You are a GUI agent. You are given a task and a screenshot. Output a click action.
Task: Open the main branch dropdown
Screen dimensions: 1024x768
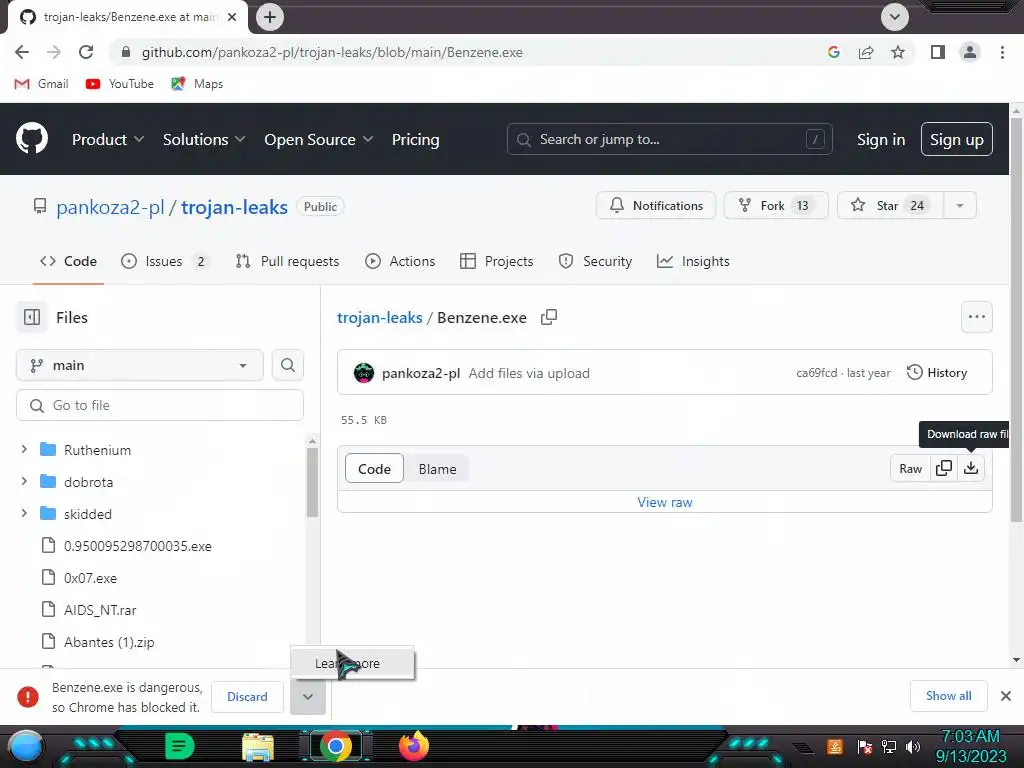[140, 365]
